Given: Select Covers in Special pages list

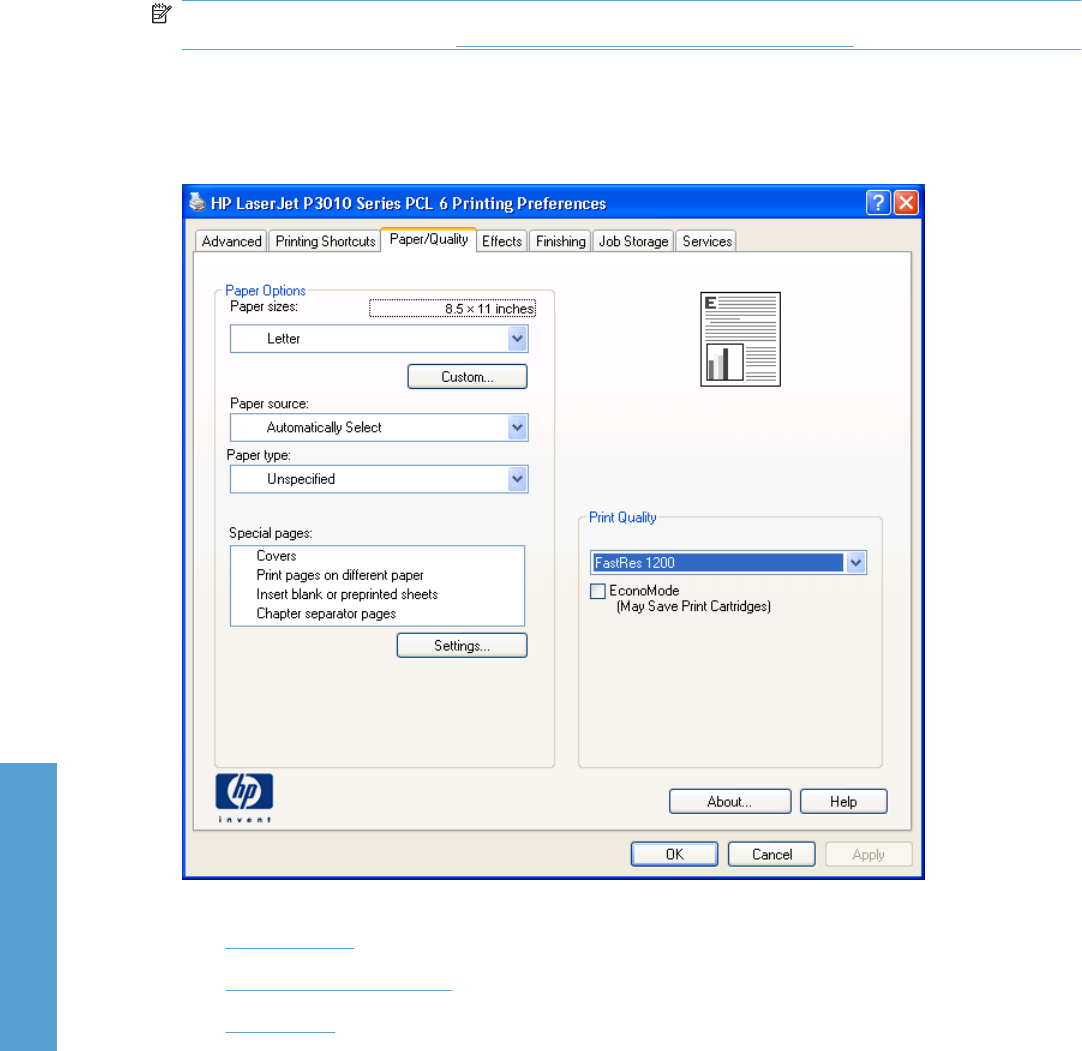Looking at the screenshot, I should click(x=276, y=556).
